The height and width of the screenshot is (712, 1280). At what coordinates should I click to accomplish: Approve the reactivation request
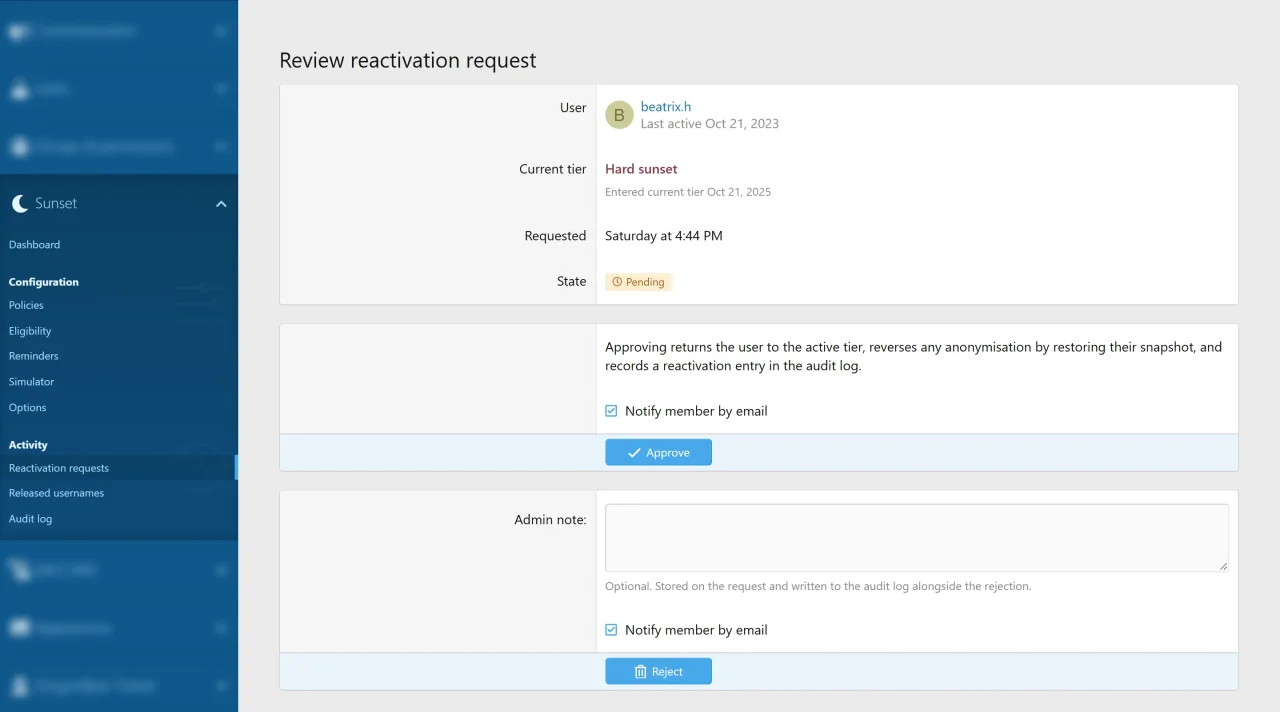pos(658,453)
